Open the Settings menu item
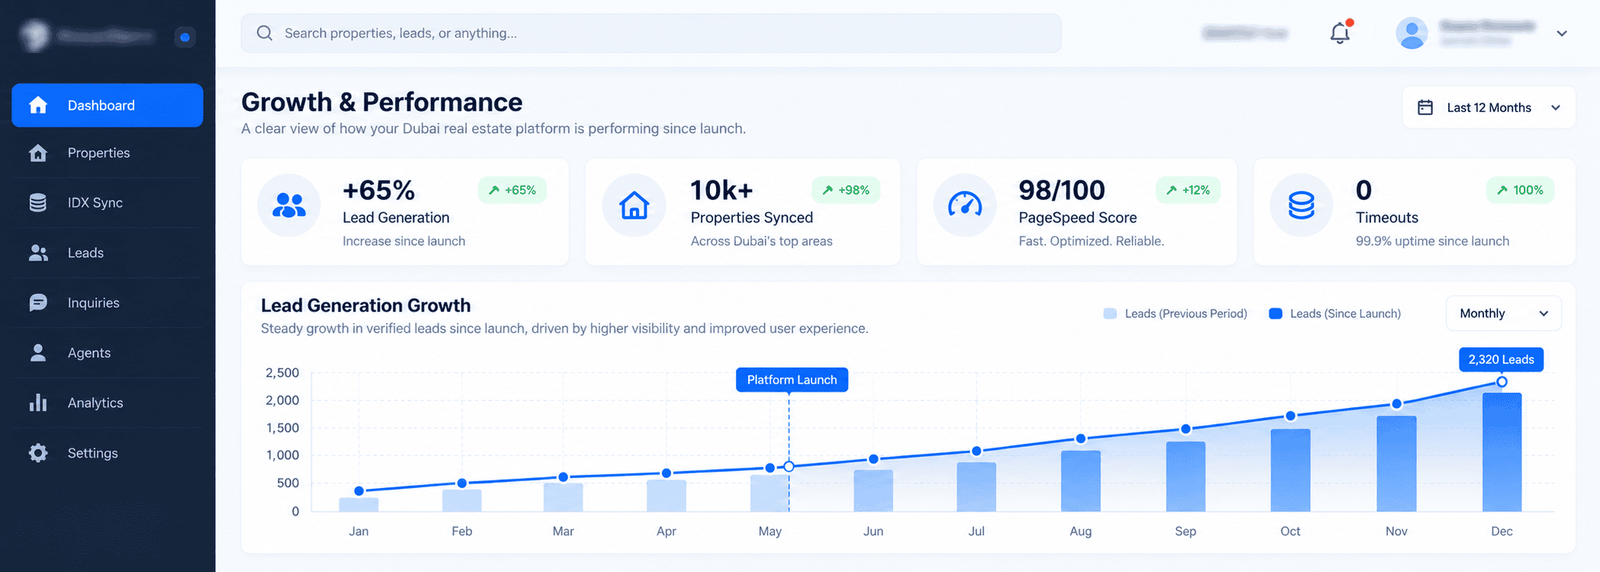The height and width of the screenshot is (572, 1600). (x=107, y=453)
